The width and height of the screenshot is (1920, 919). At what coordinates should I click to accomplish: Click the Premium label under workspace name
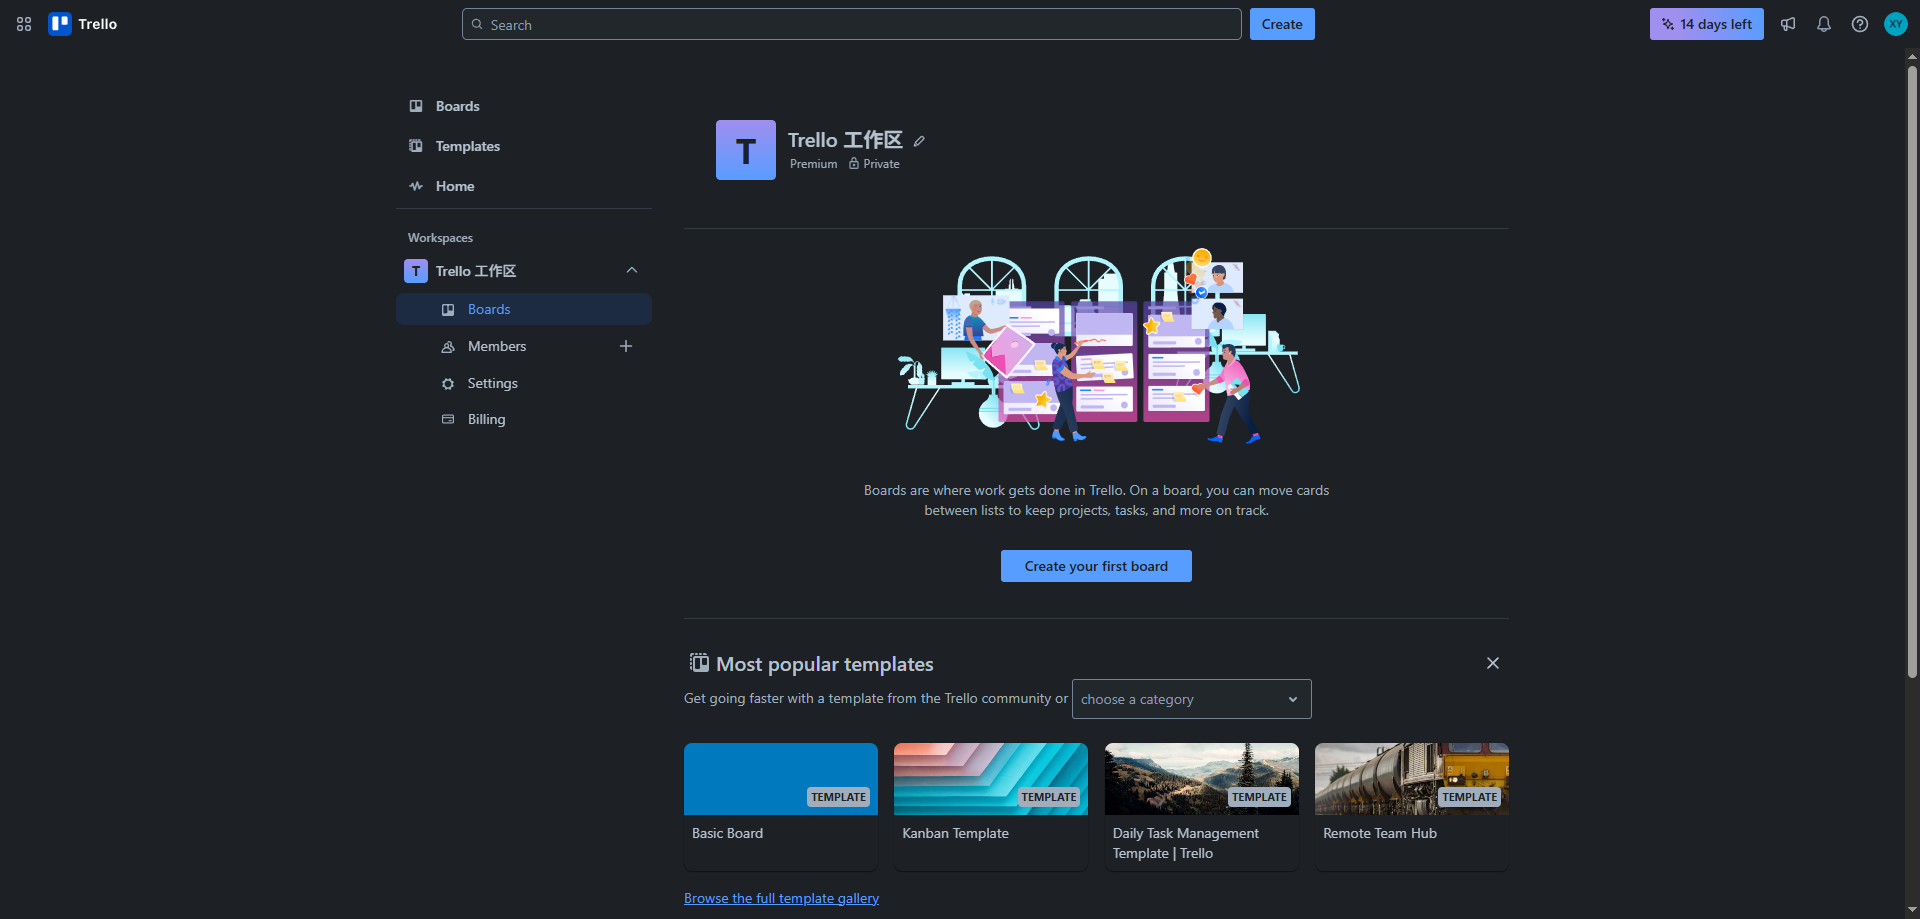pyautogui.click(x=814, y=164)
